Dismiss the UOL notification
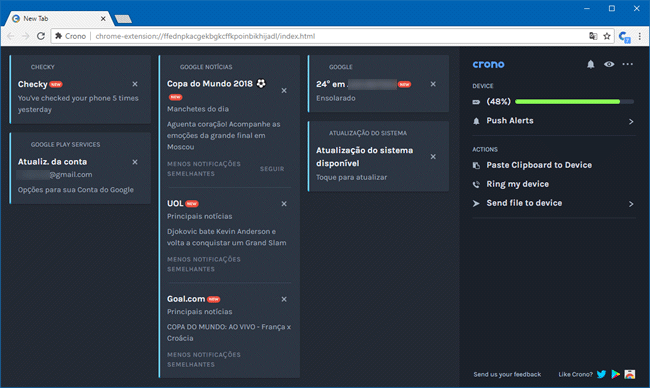 click(284, 204)
